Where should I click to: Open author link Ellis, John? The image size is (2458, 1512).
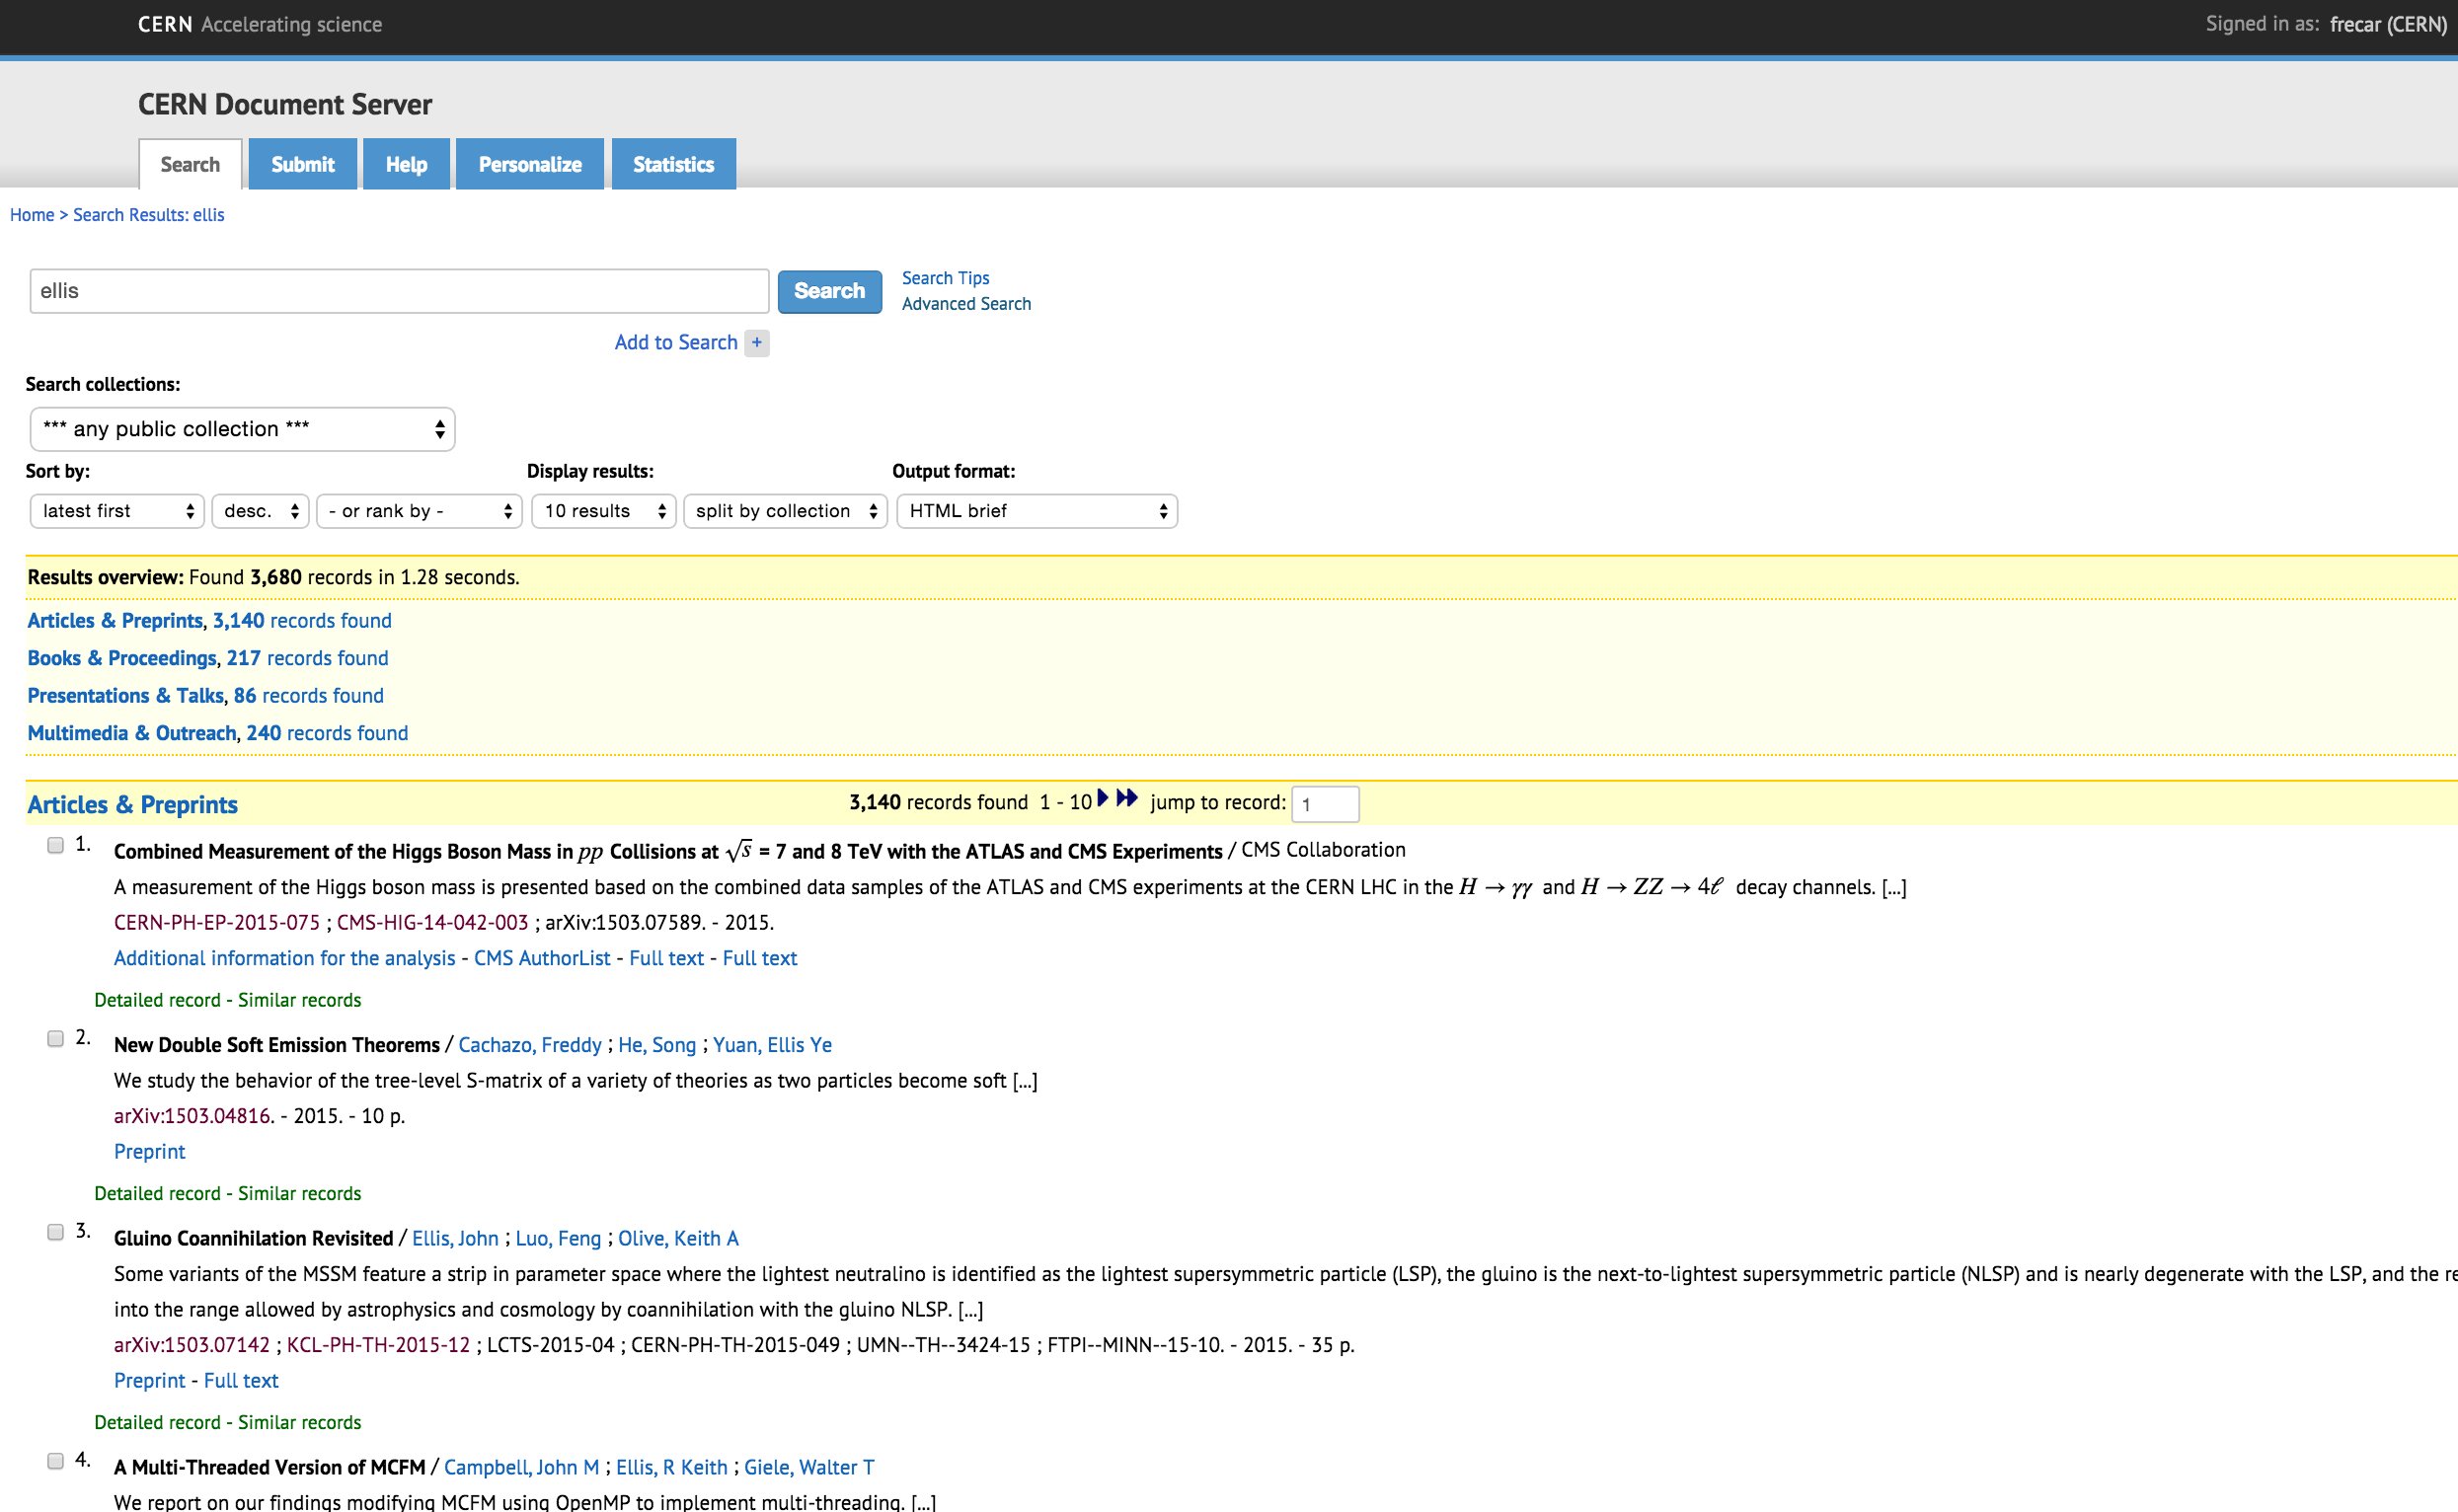455,1239
